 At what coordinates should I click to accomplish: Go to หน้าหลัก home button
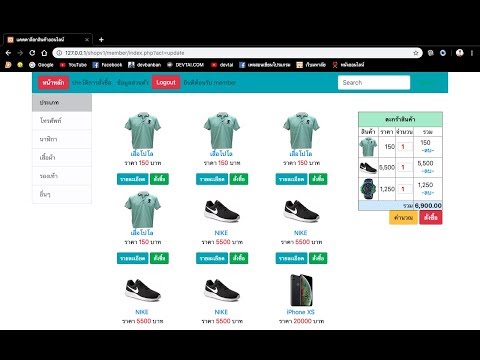pos(53,82)
